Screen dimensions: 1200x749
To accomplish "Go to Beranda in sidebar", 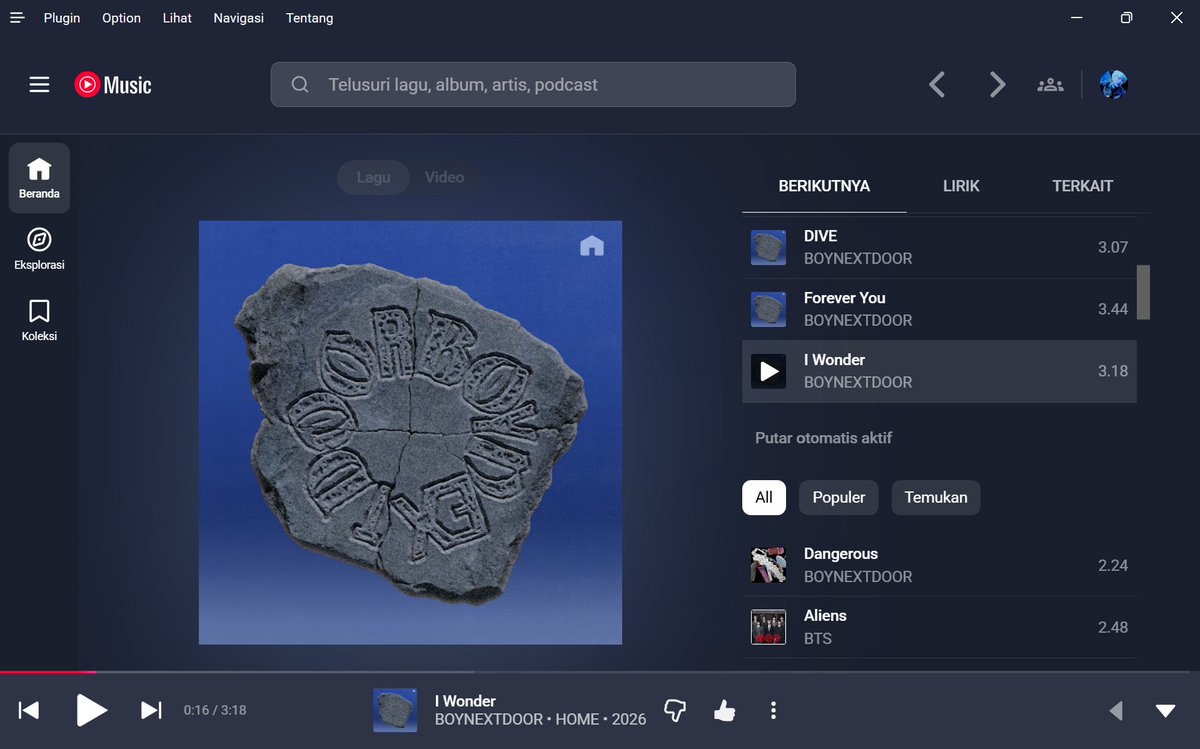I will click(39, 178).
